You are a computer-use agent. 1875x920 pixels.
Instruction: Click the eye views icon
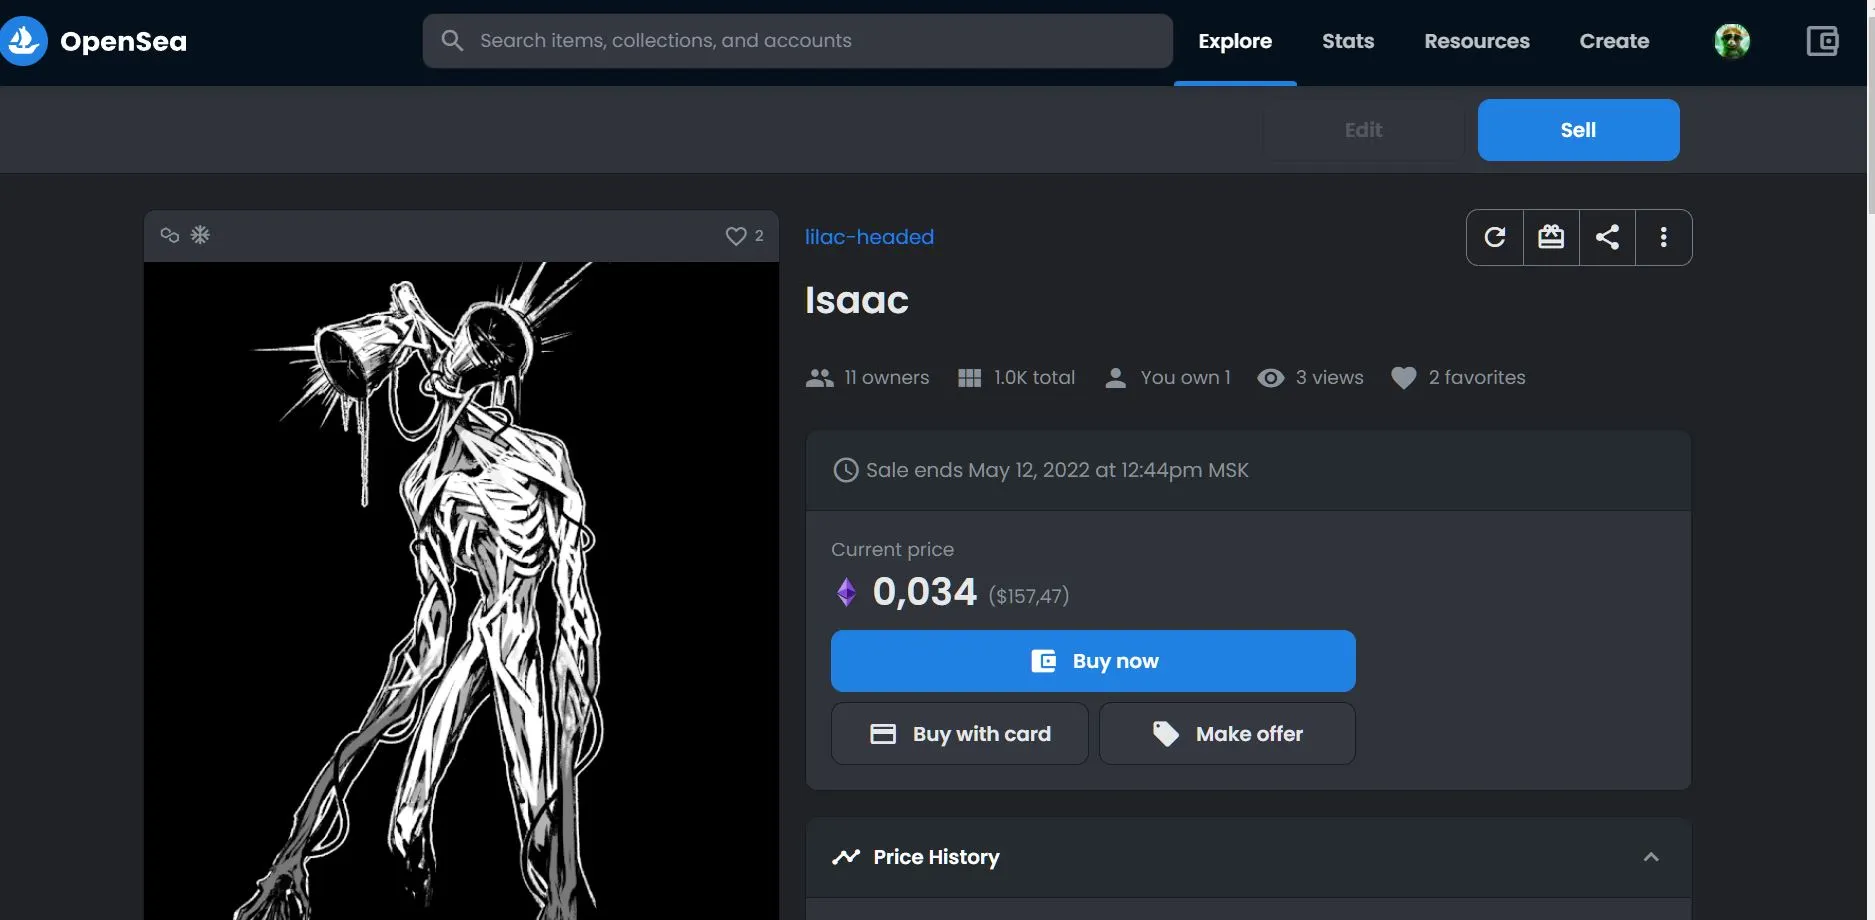pyautogui.click(x=1270, y=378)
